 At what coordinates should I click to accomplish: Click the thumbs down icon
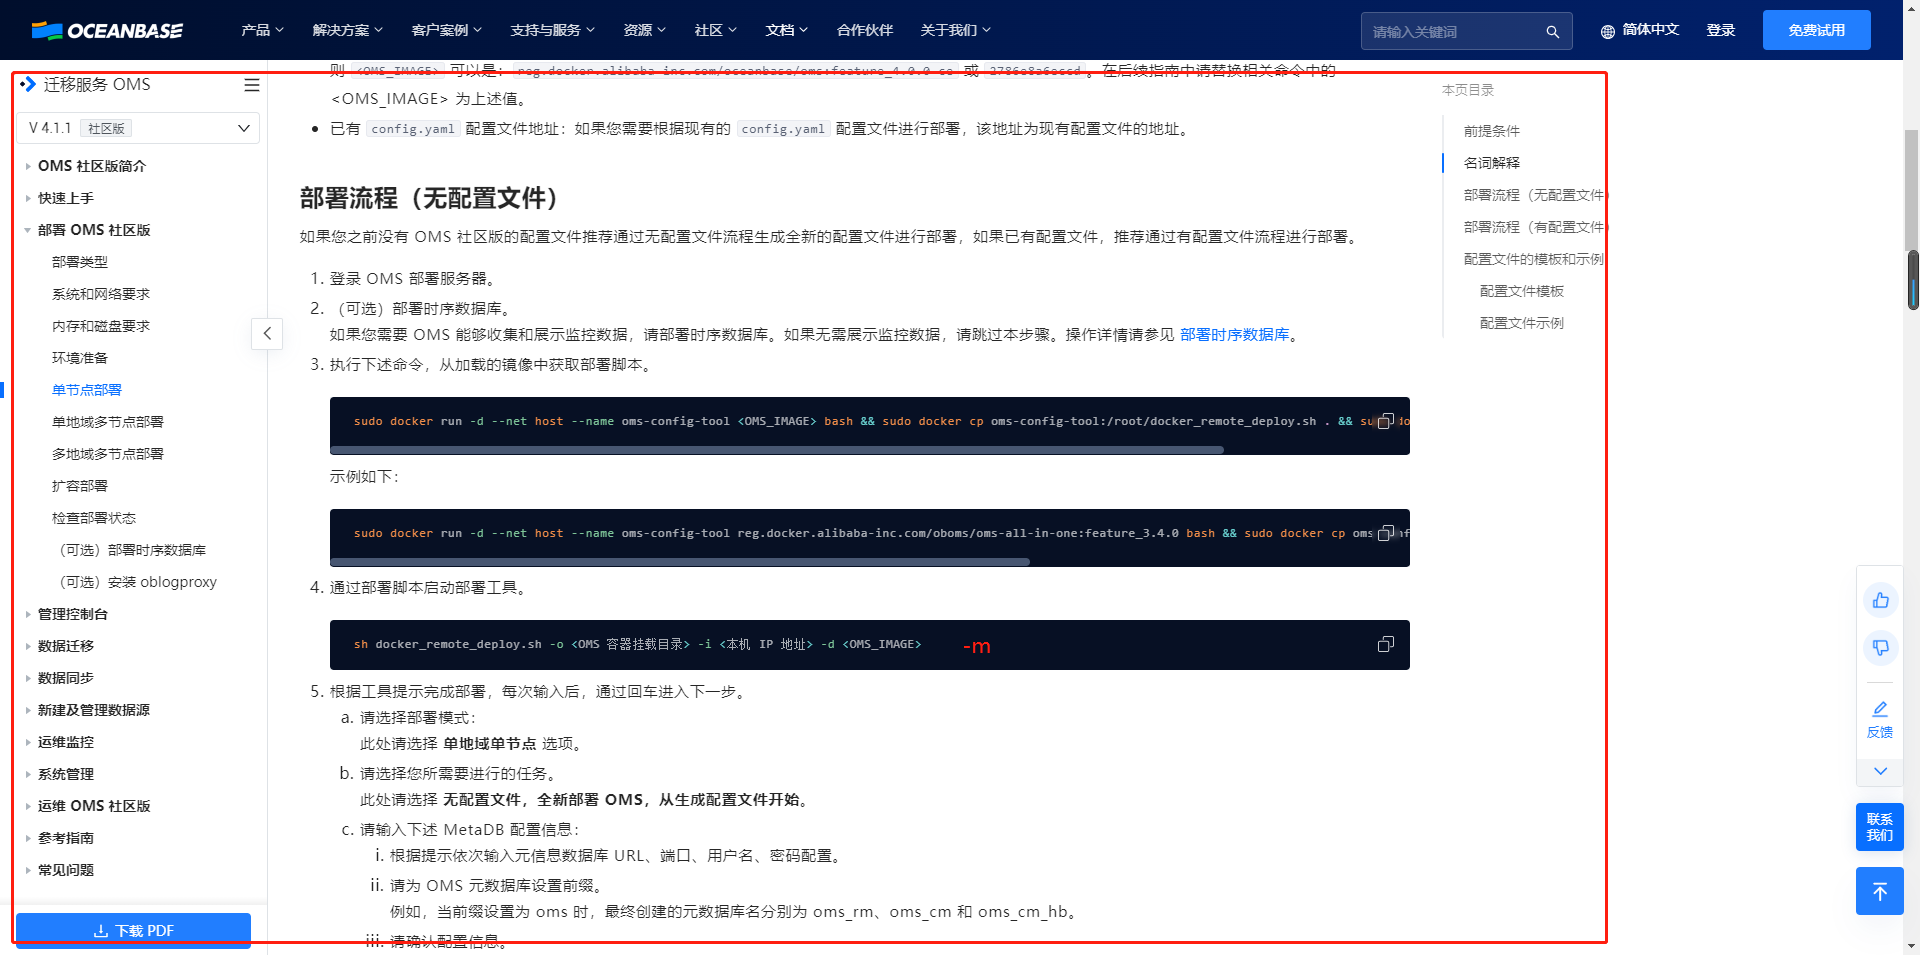(1880, 648)
